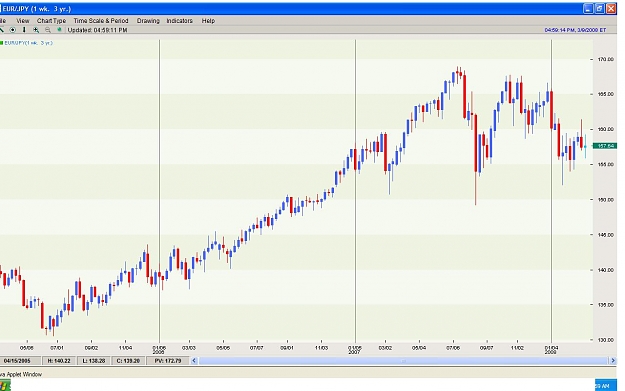Click the 2008 year axis label
This screenshot has height=391, width=625.
(550, 352)
